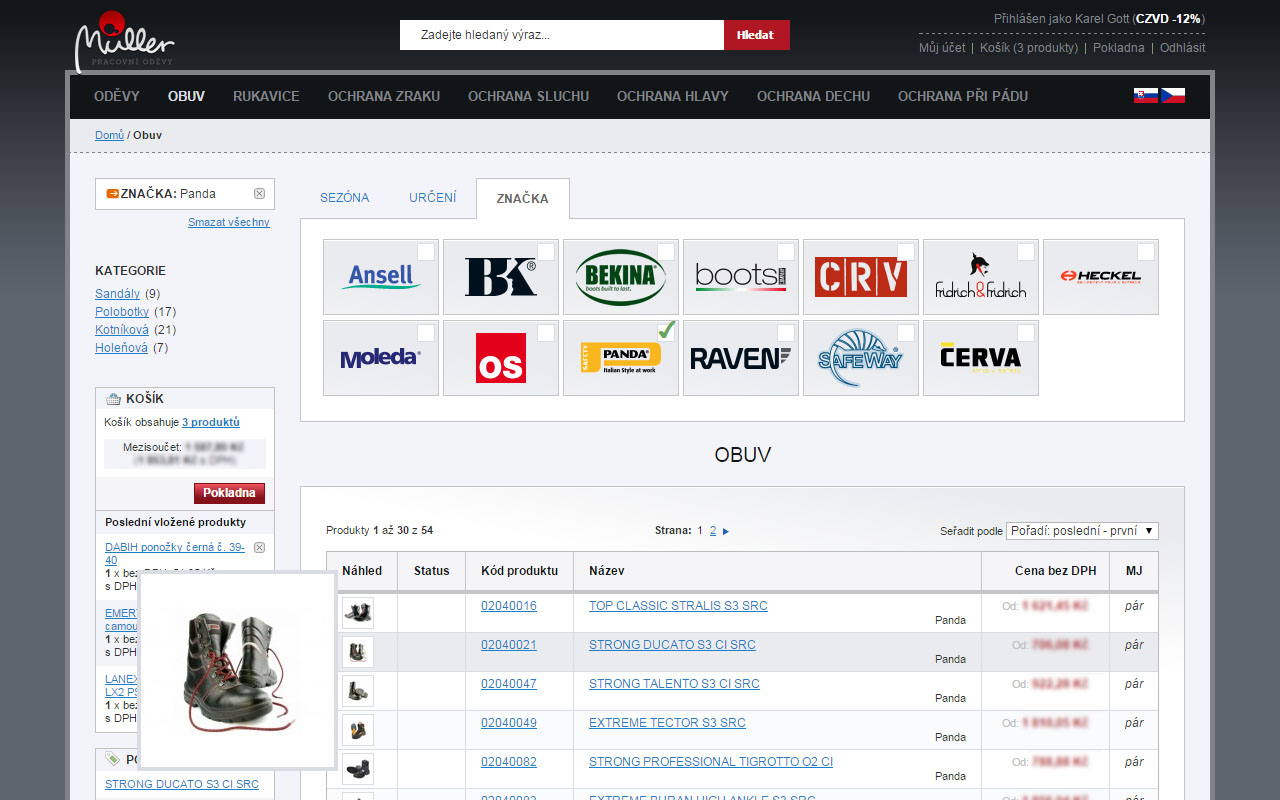Select the Heckel brand logo

pos(1101,277)
